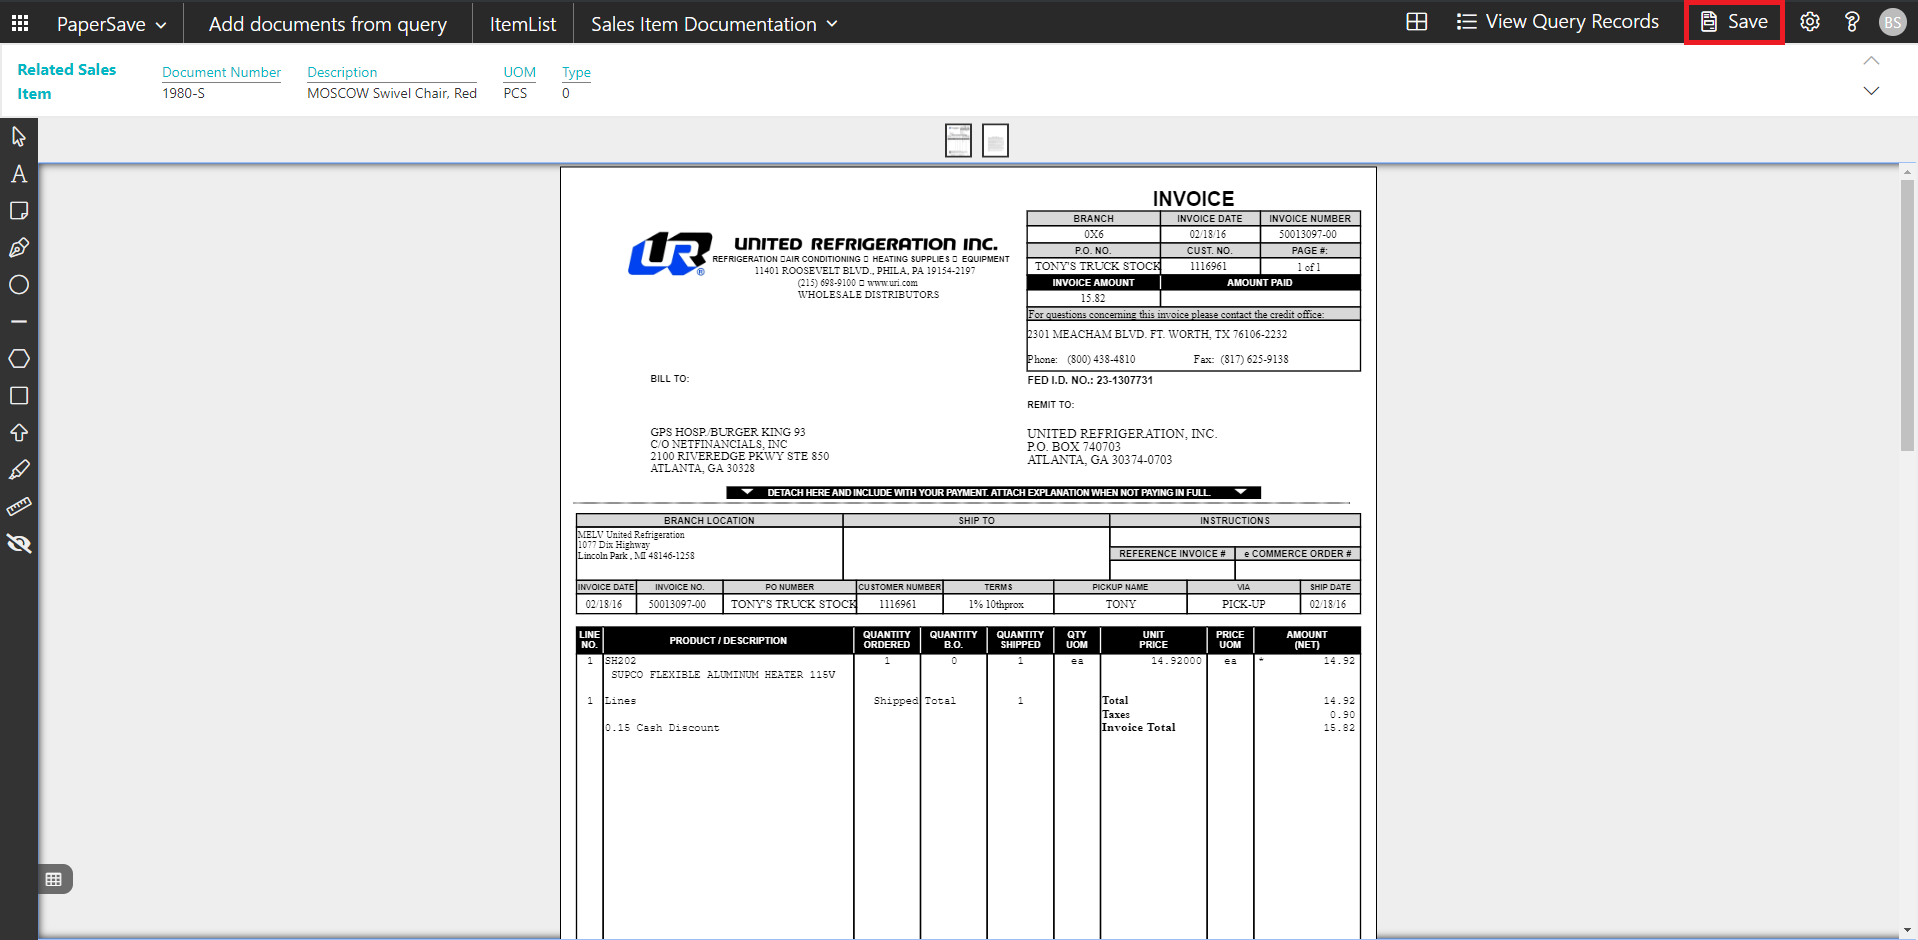Select the polygon shape tool
The width and height of the screenshot is (1918, 940).
[18, 359]
